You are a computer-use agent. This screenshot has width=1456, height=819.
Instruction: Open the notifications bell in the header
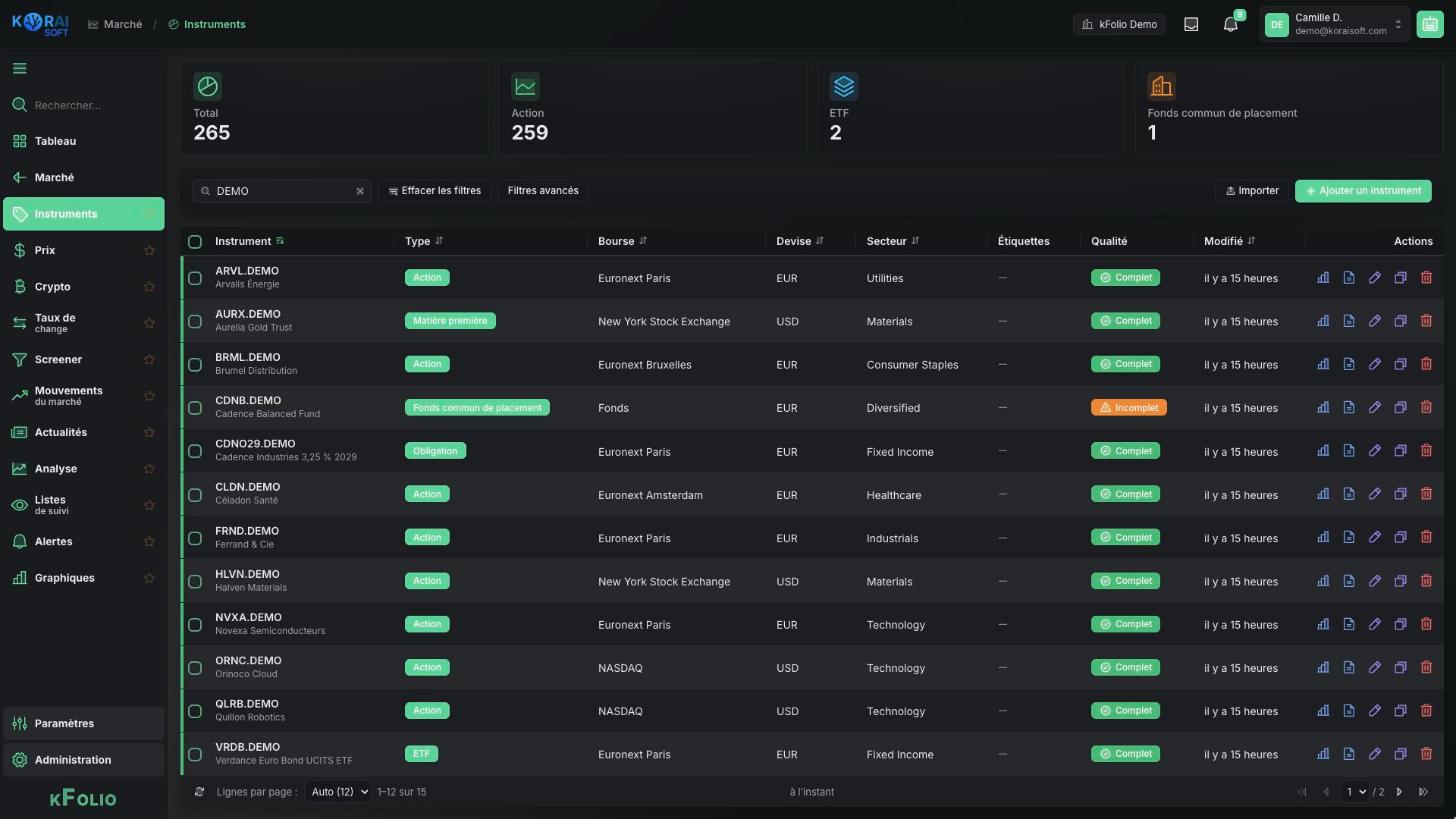click(x=1231, y=24)
